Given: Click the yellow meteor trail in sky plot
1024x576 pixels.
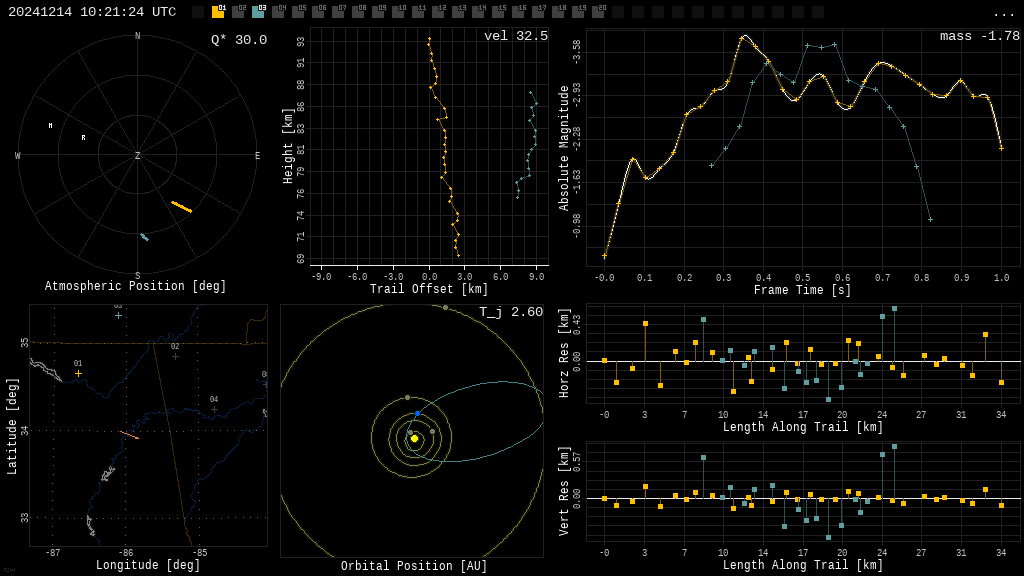Looking at the screenshot, I should point(181,207).
